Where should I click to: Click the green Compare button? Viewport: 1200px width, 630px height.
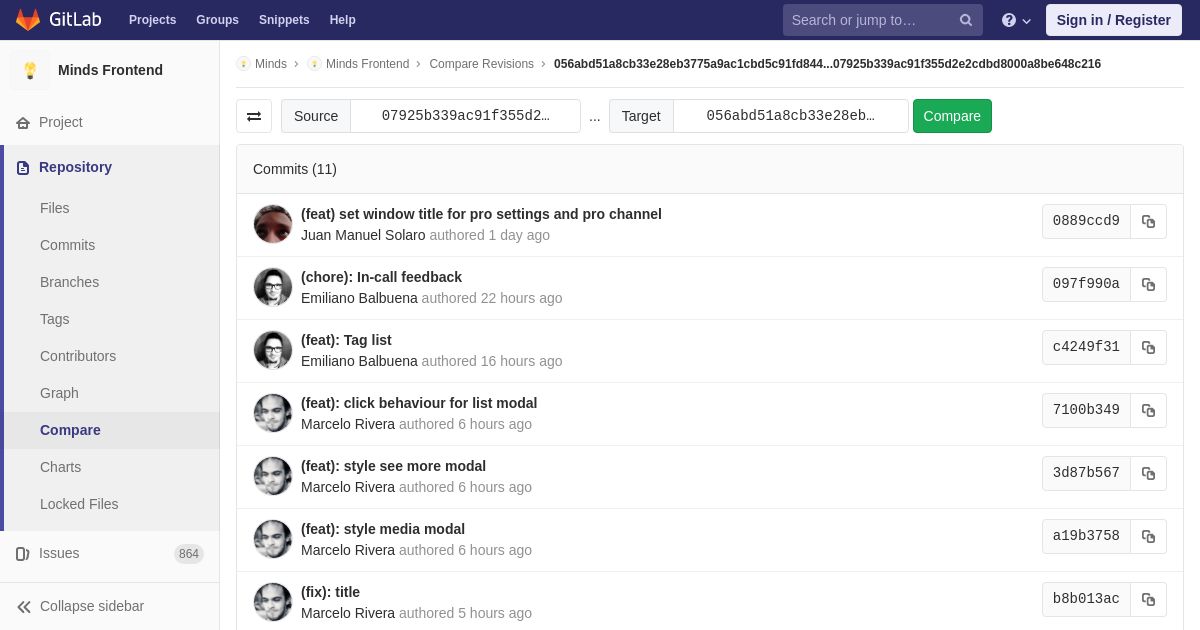pos(952,116)
